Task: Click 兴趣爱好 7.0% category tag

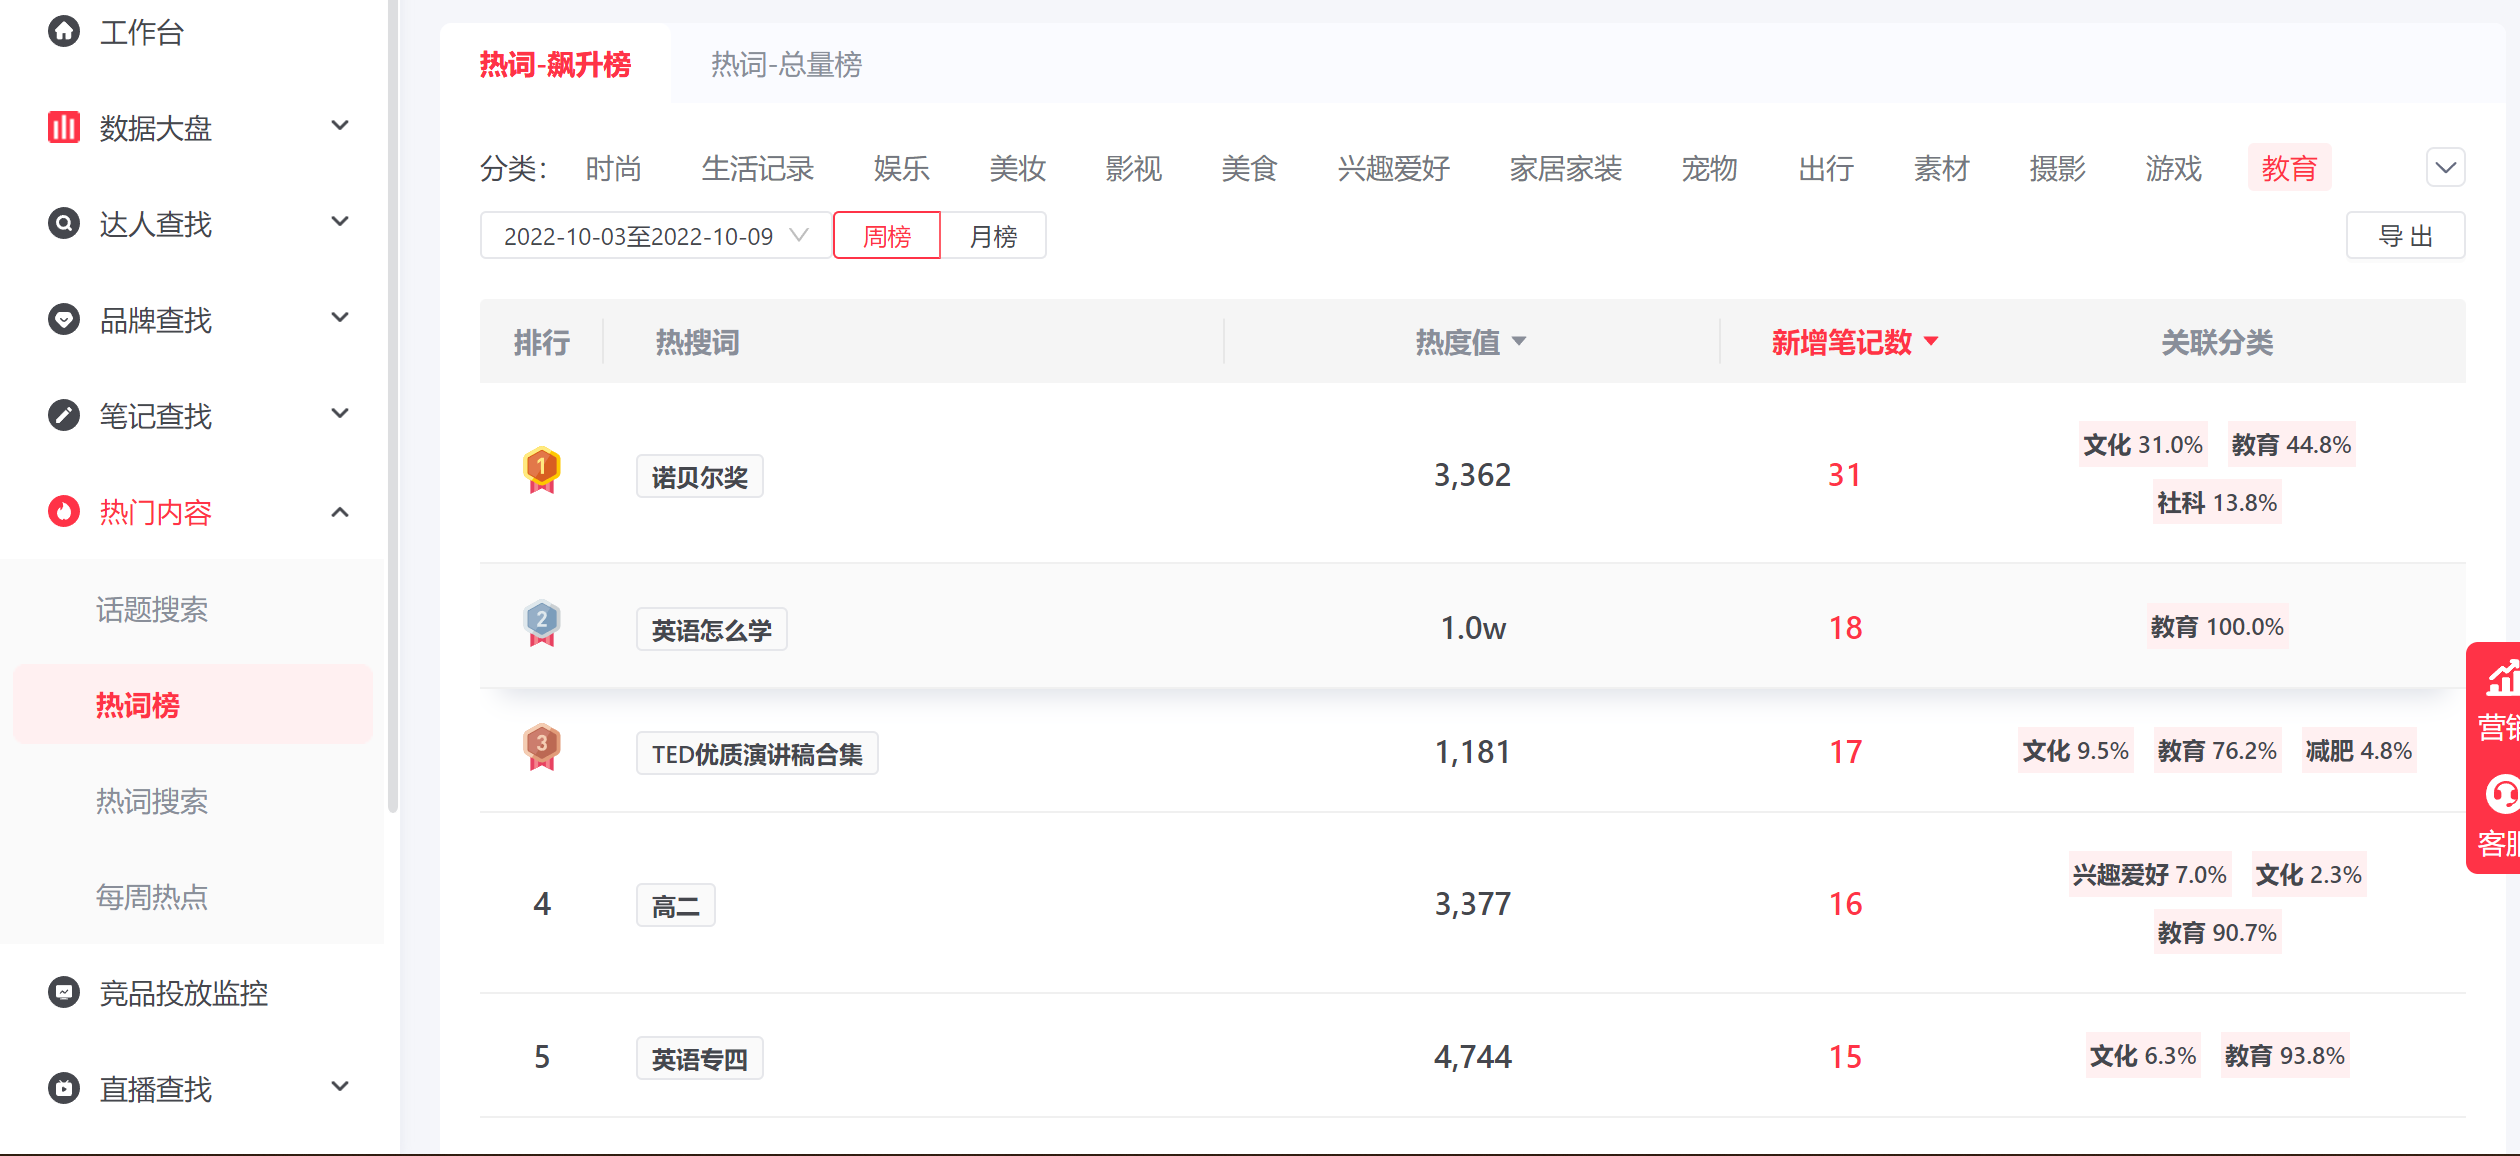Action: 2149,875
